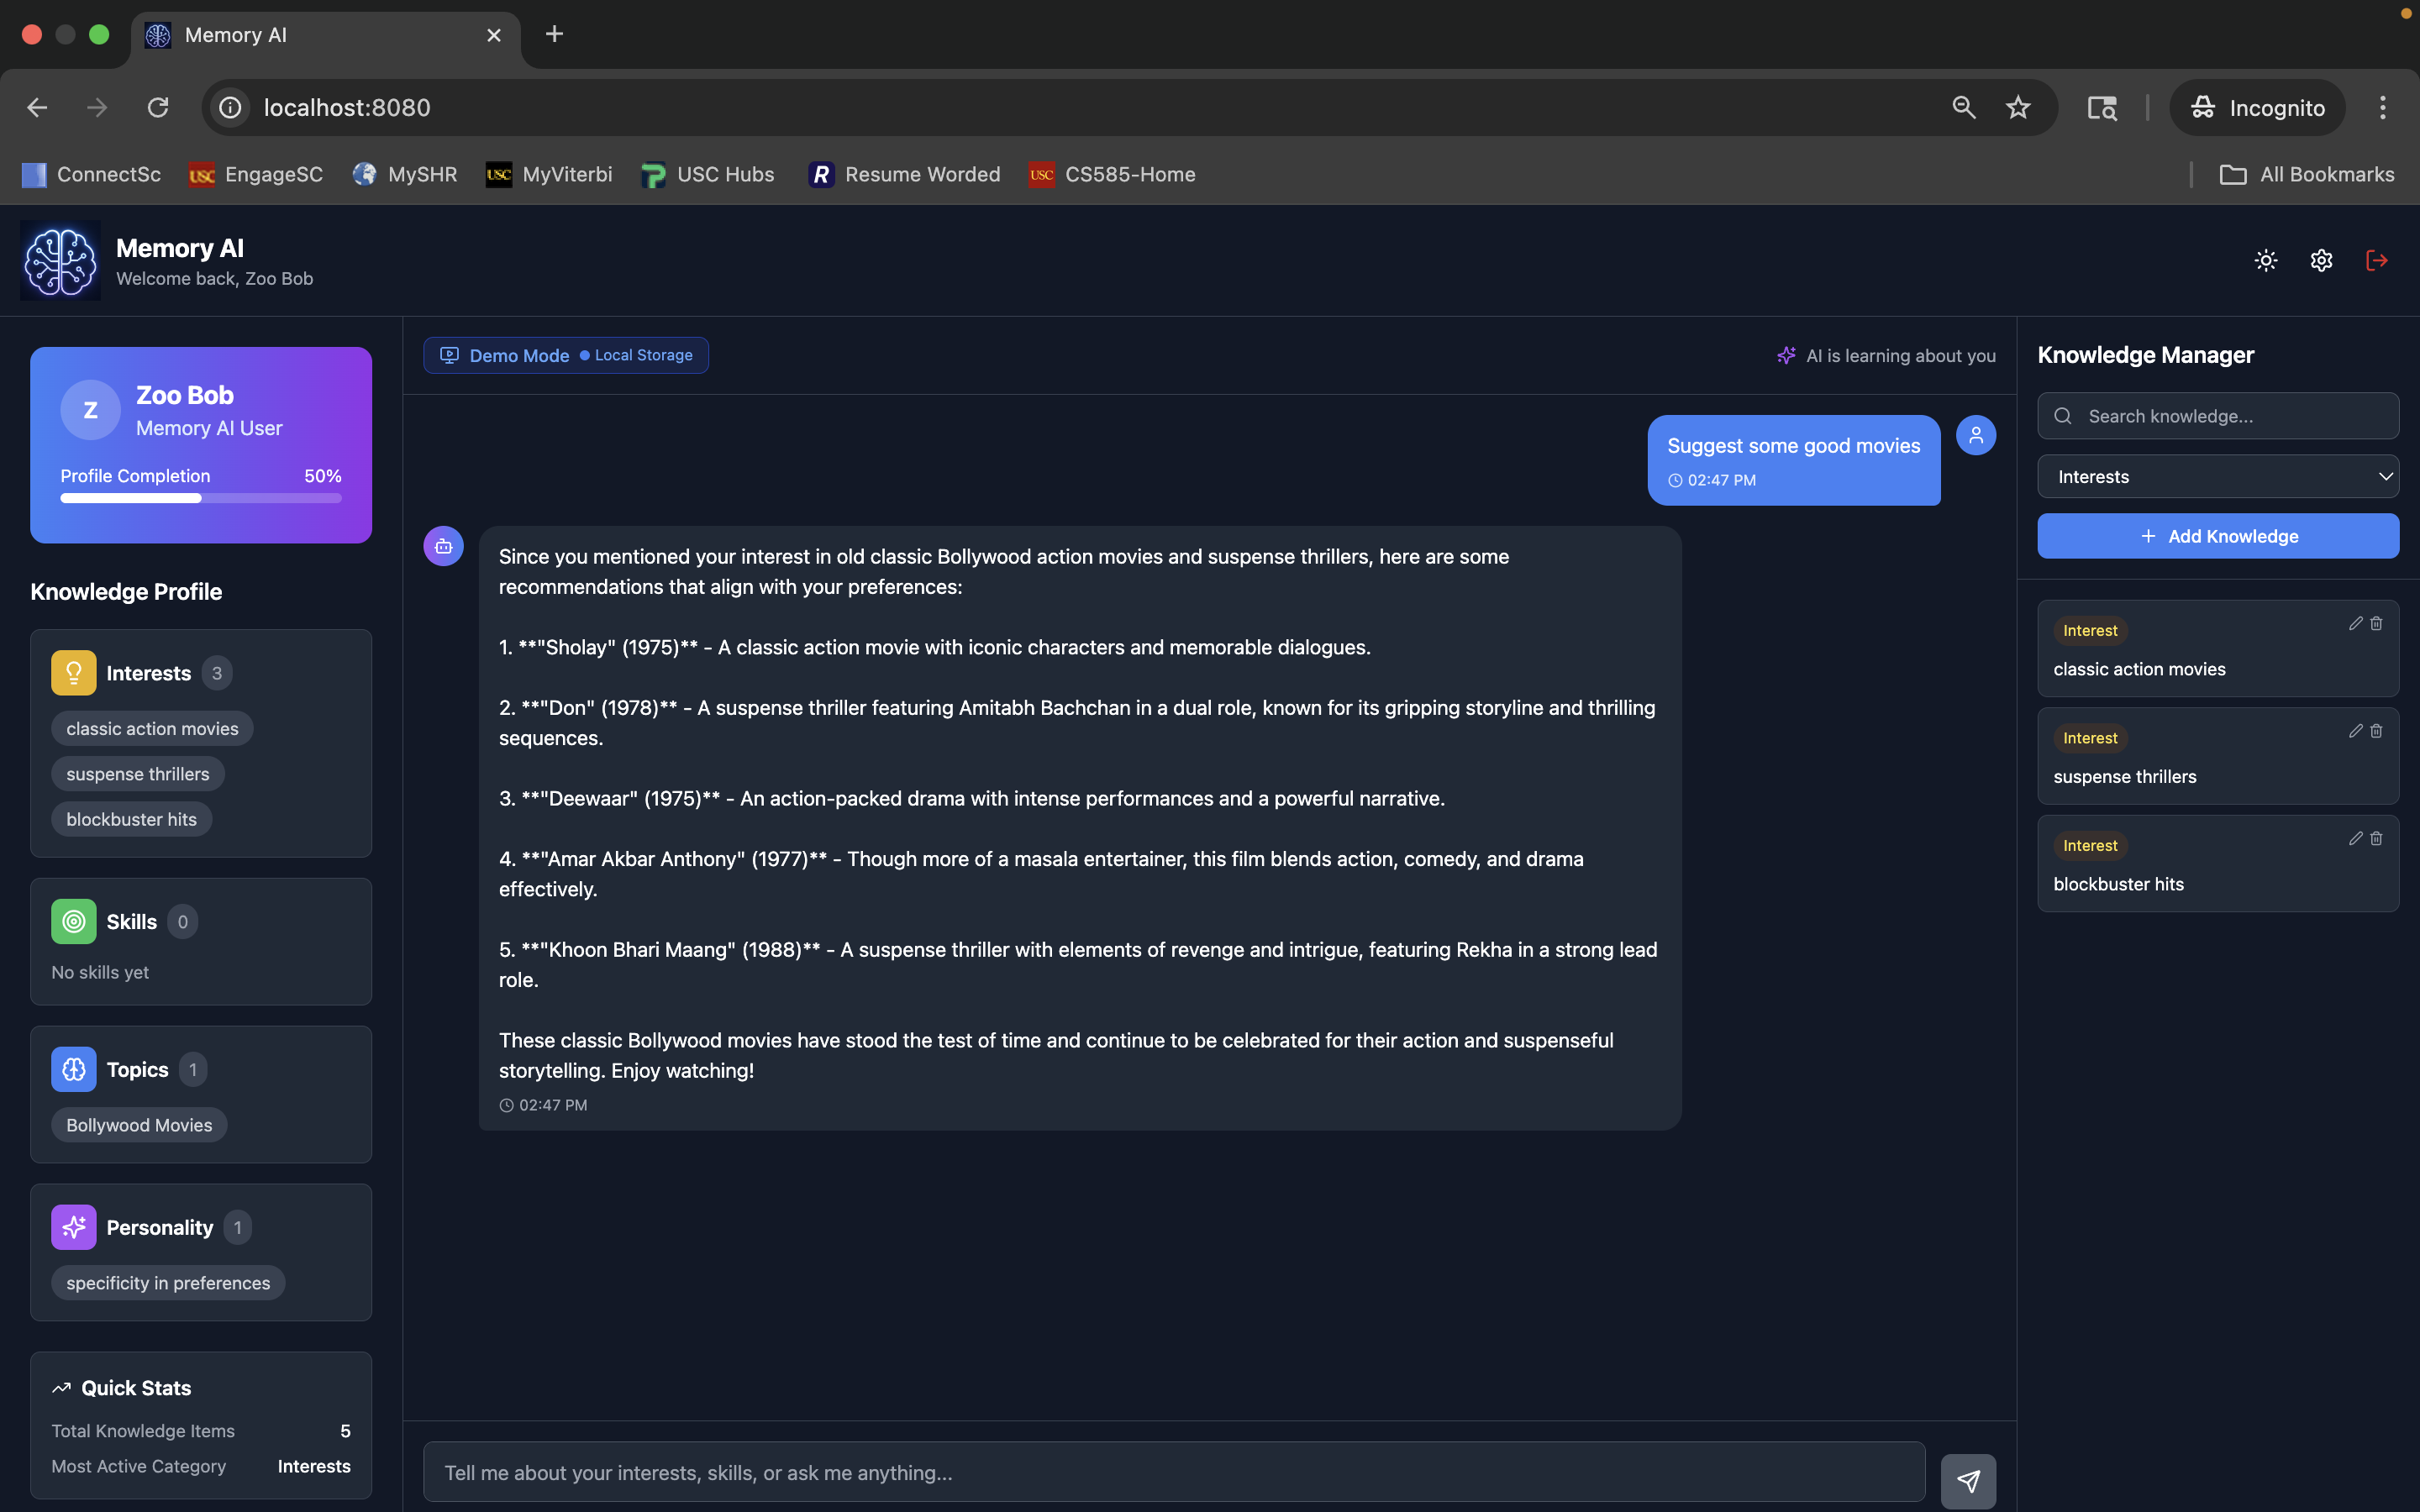Open the Interests category dropdown
This screenshot has width=2420, height=1512.
(x=2217, y=477)
